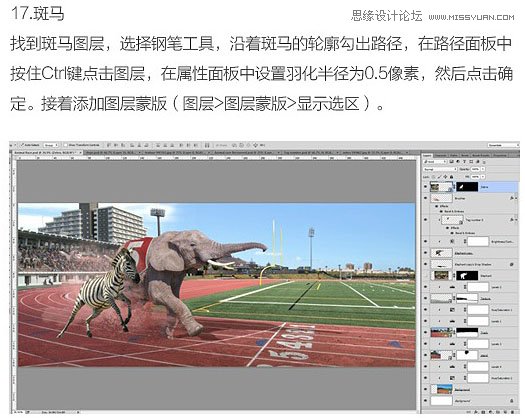Open the layer filter kind dropdown
525x418 pixels.
point(435,162)
